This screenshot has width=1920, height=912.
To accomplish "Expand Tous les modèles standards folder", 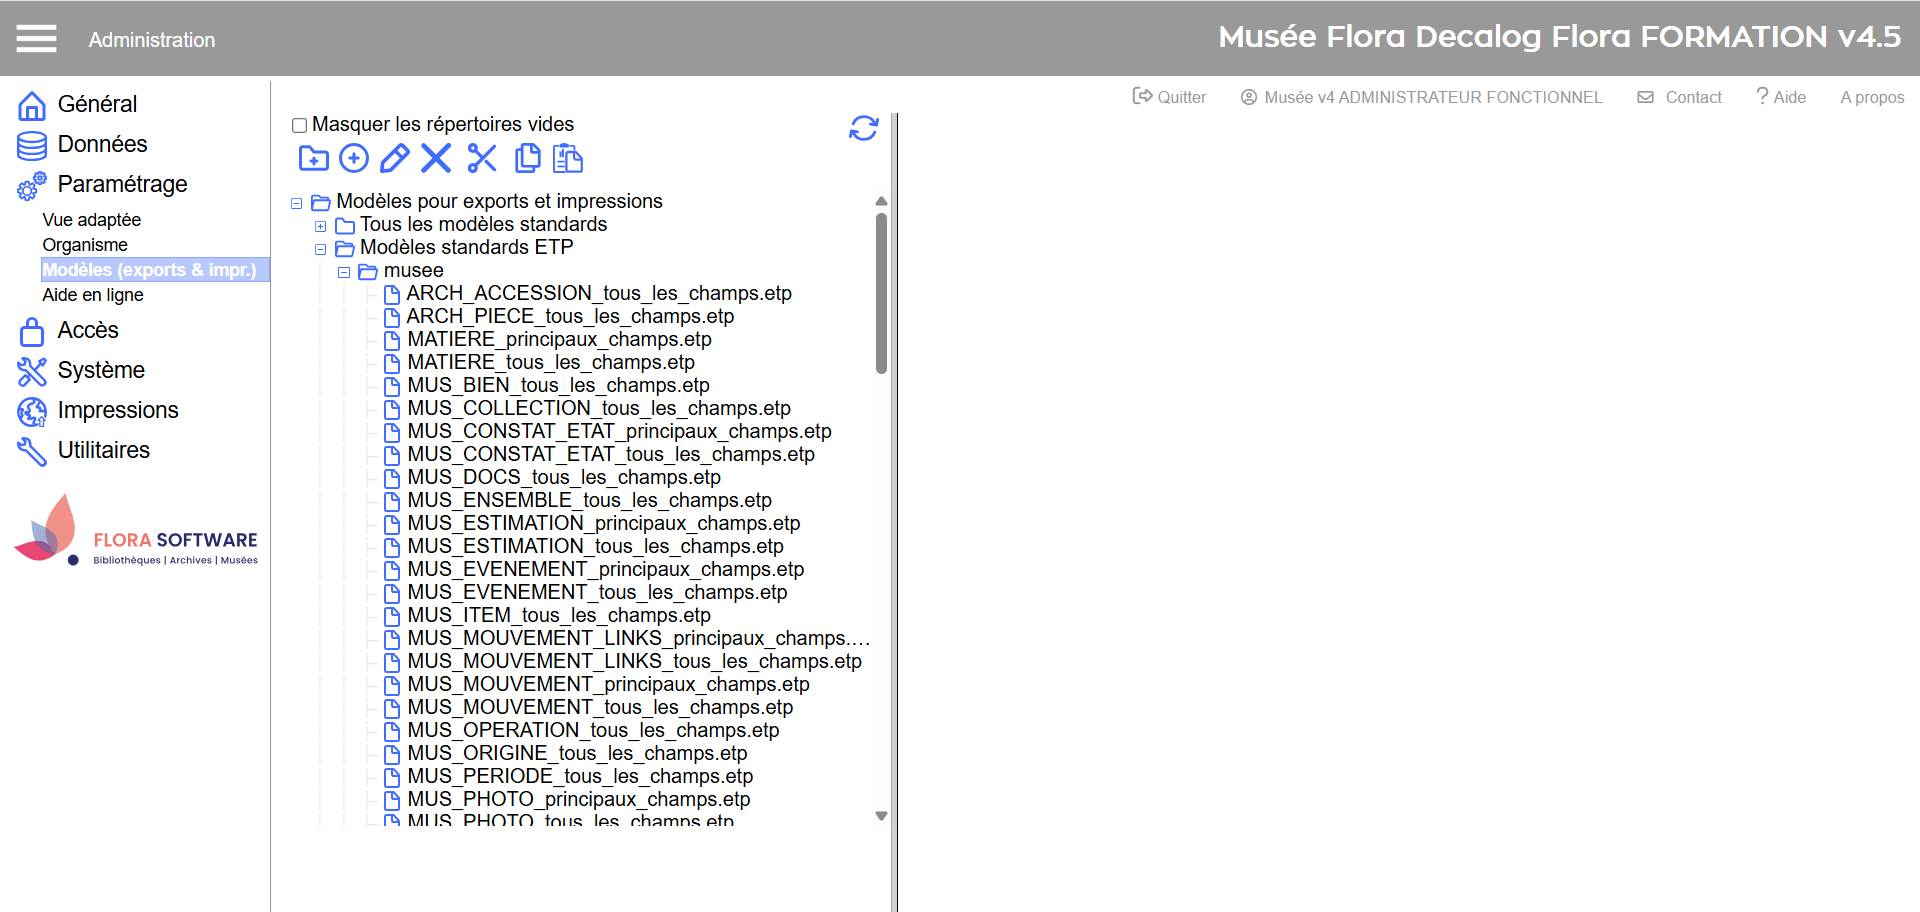I will (x=321, y=226).
